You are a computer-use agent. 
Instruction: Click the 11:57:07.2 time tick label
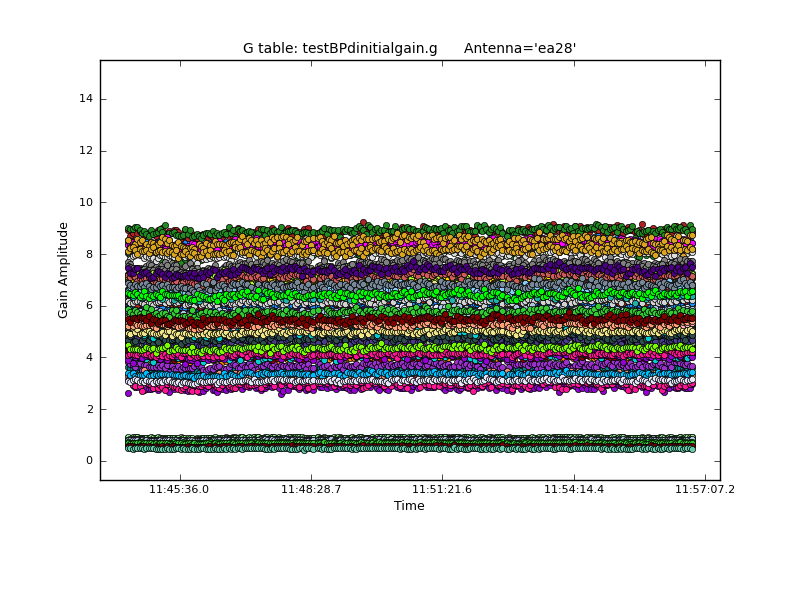point(705,490)
